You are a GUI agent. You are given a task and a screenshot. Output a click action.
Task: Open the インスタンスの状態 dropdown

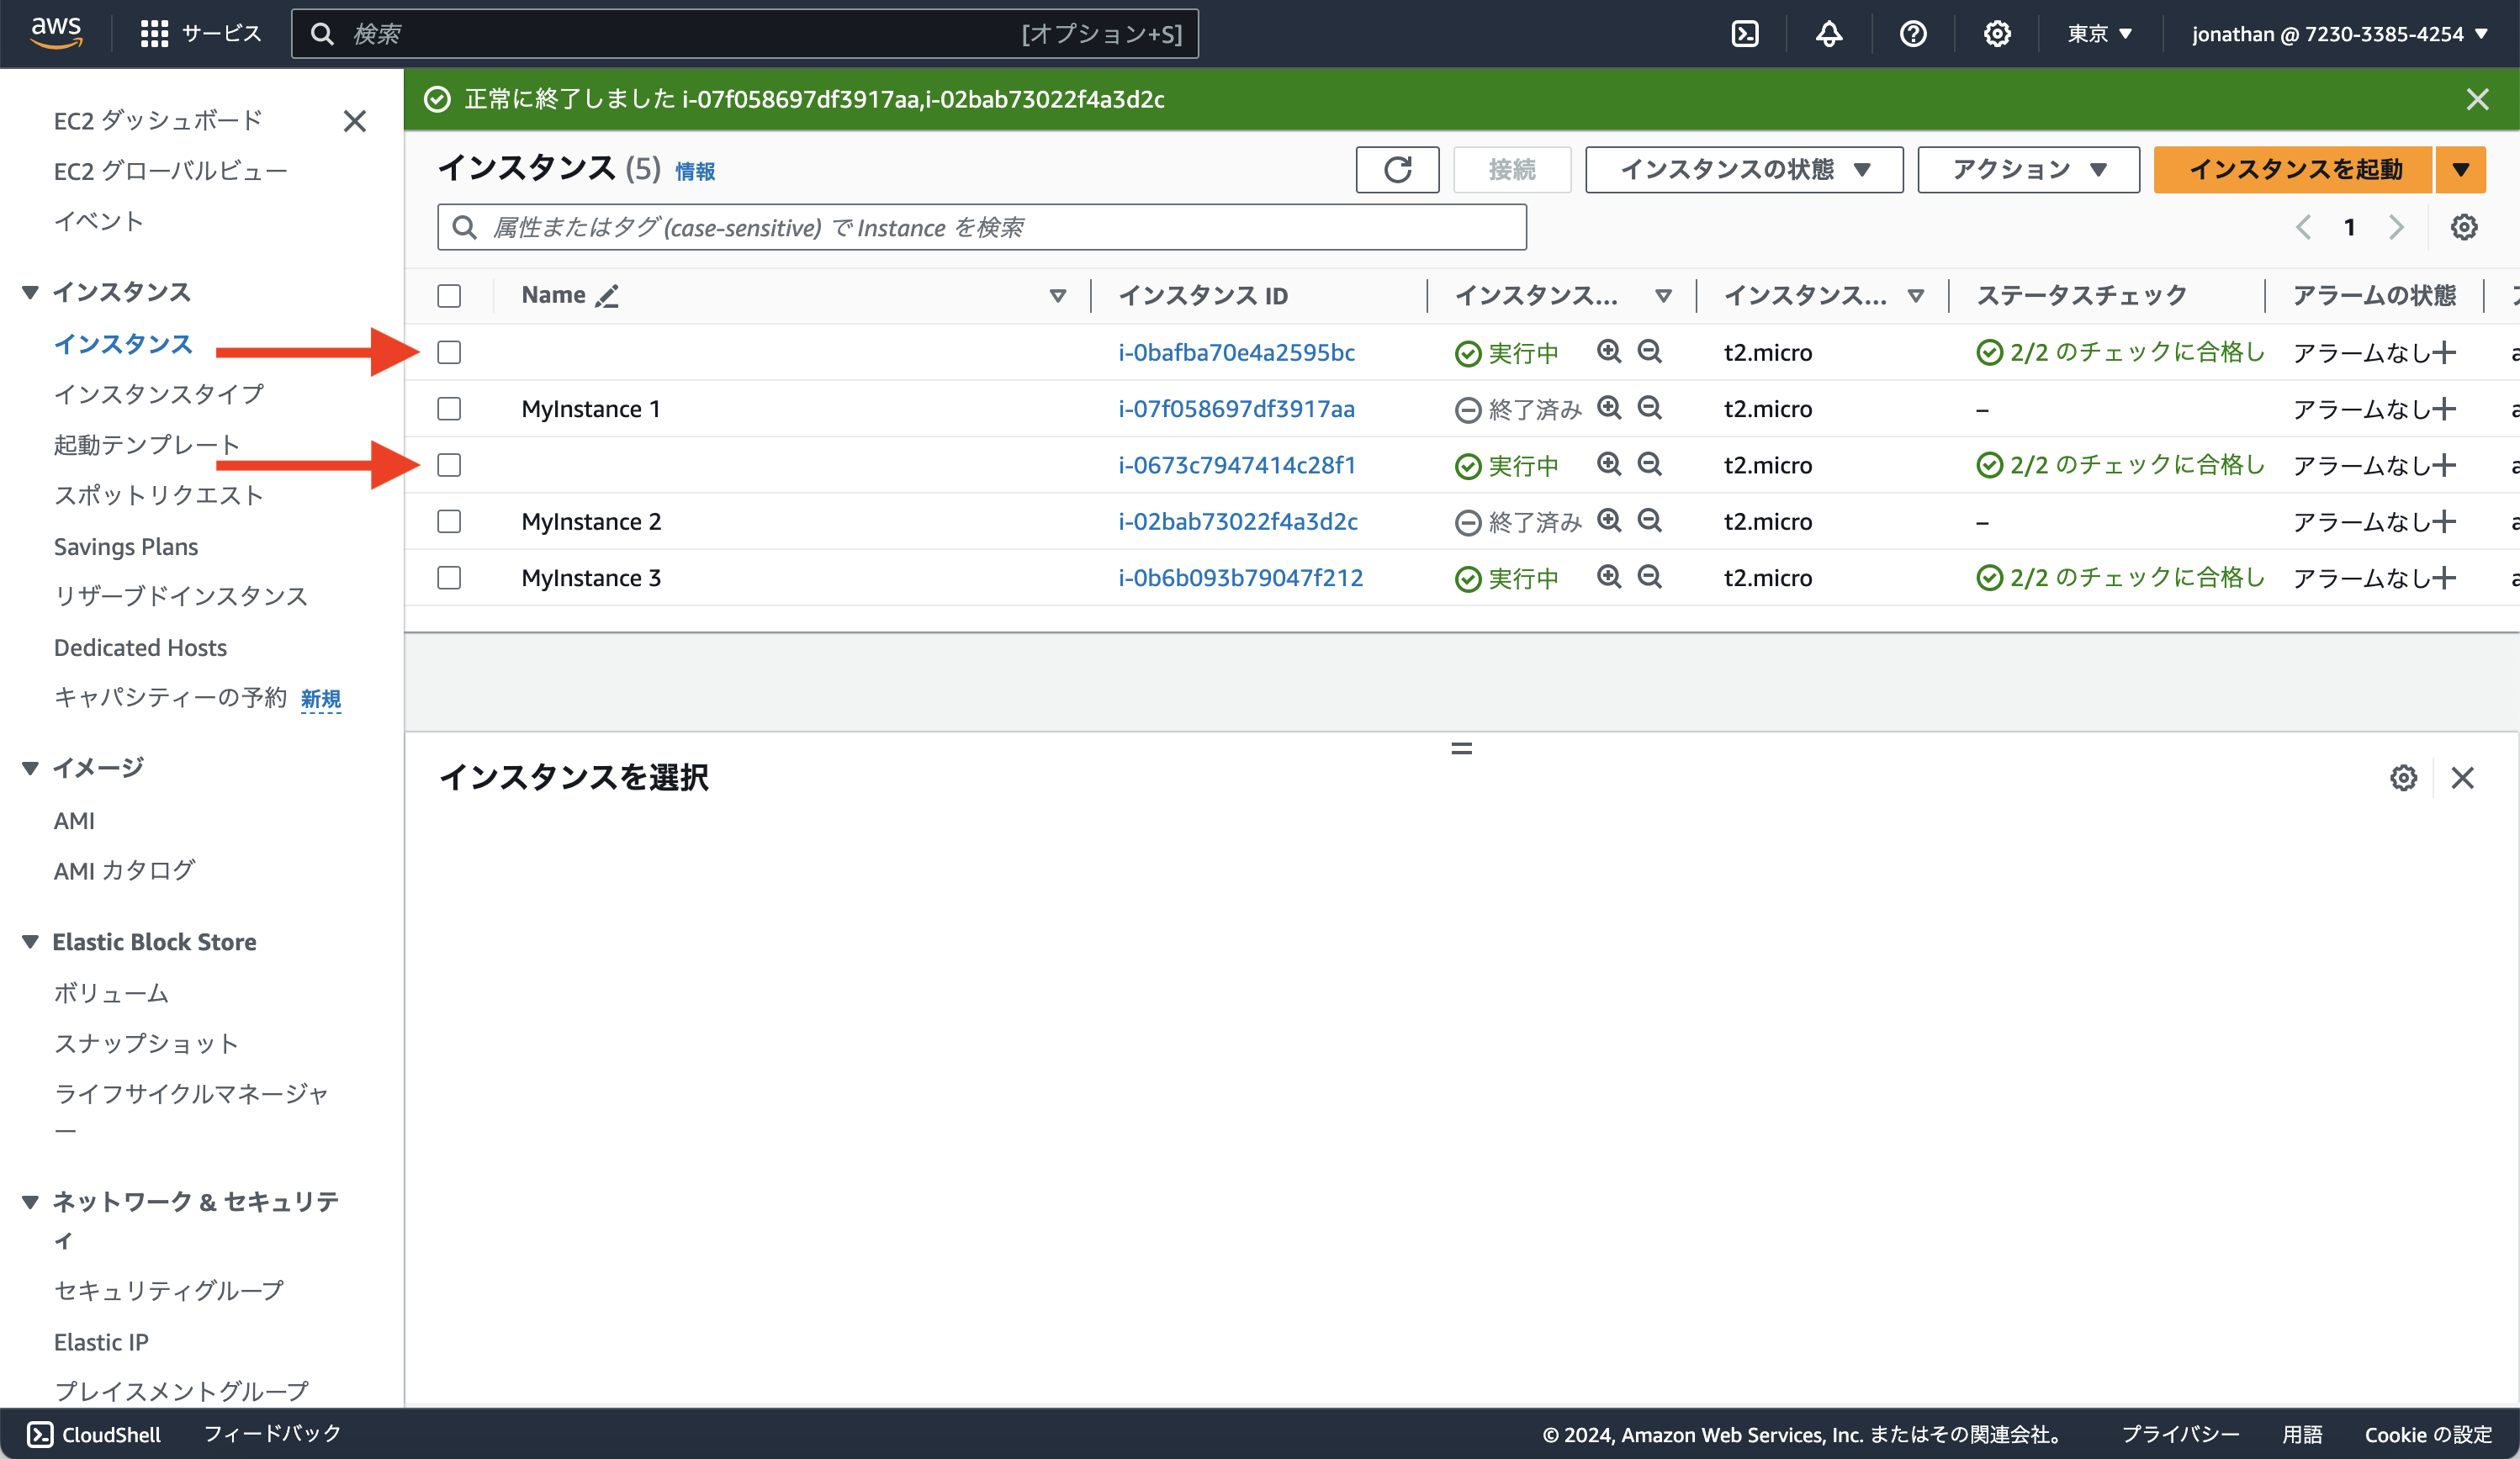pos(1743,169)
